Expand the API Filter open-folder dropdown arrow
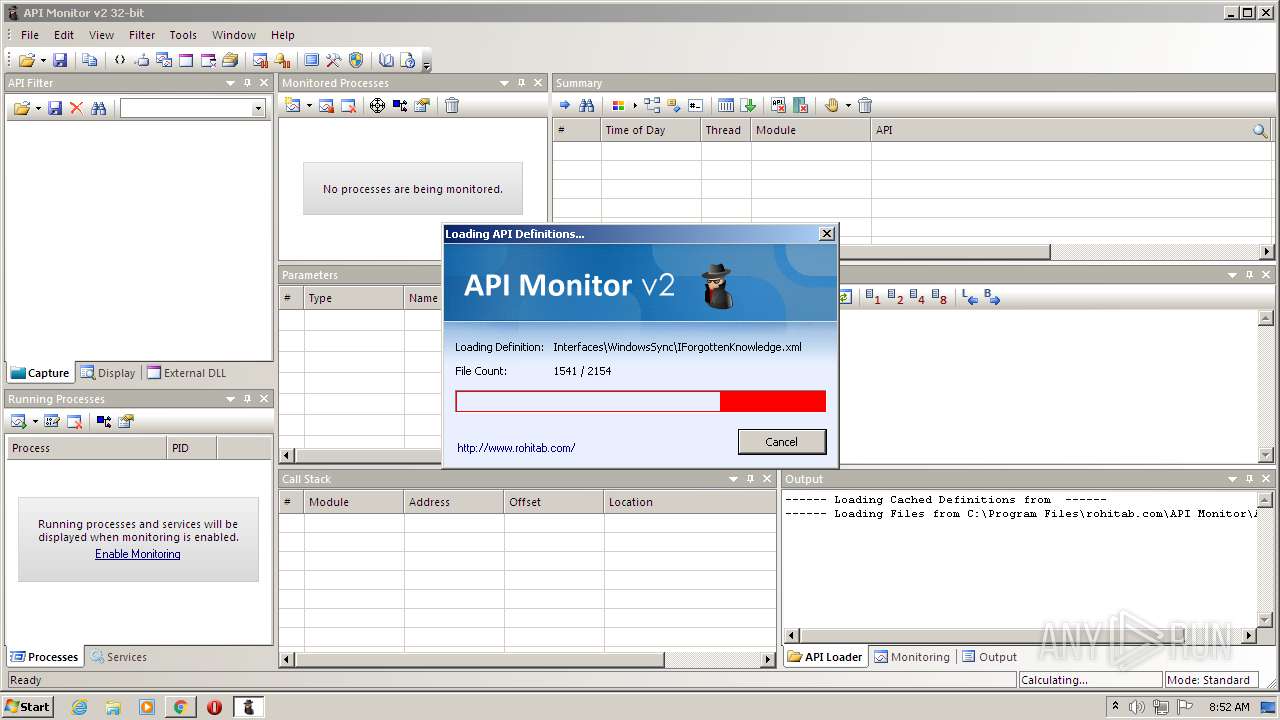1280x720 pixels. (x=40, y=108)
